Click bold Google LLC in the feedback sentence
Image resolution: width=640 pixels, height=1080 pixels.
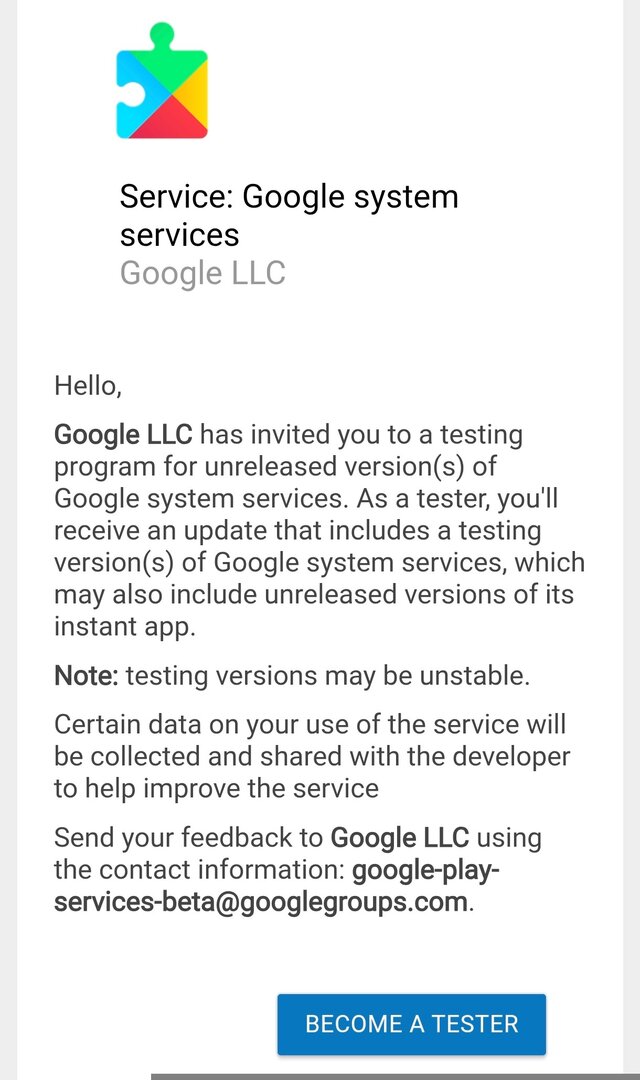(x=399, y=837)
